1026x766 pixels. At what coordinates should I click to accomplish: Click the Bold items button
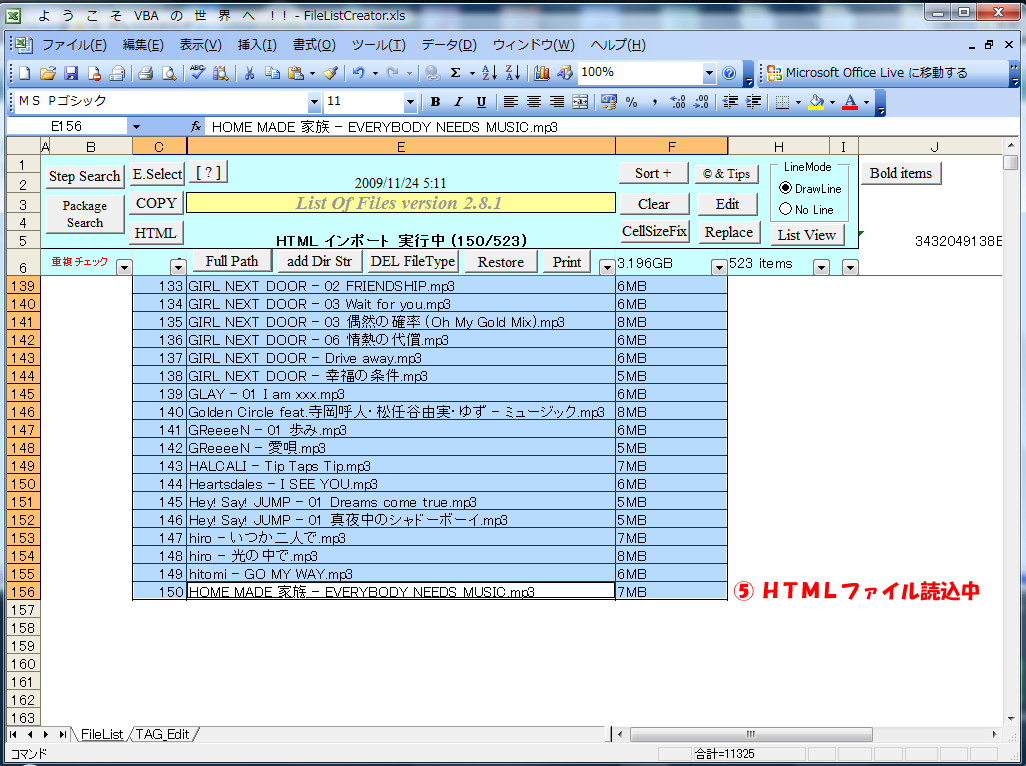900,173
